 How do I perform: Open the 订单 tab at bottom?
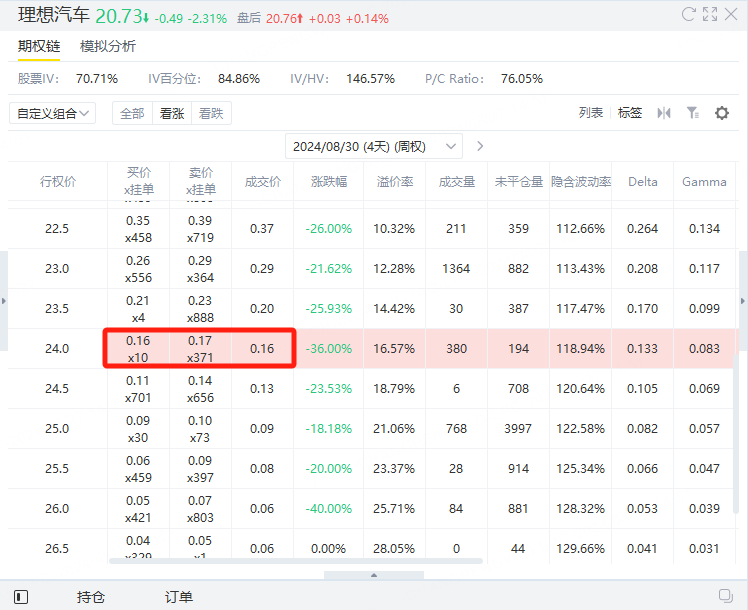179,597
